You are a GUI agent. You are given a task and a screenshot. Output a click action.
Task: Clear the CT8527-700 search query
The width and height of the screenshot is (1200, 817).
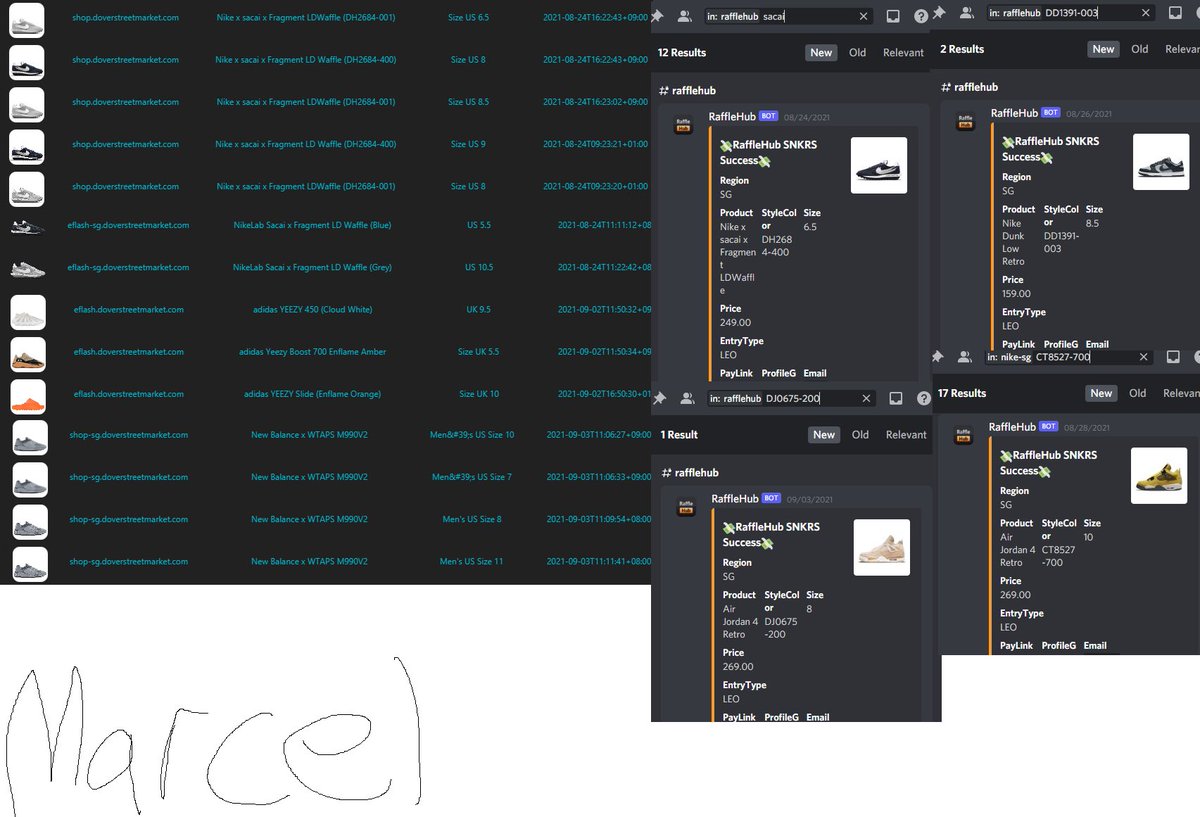[1144, 357]
